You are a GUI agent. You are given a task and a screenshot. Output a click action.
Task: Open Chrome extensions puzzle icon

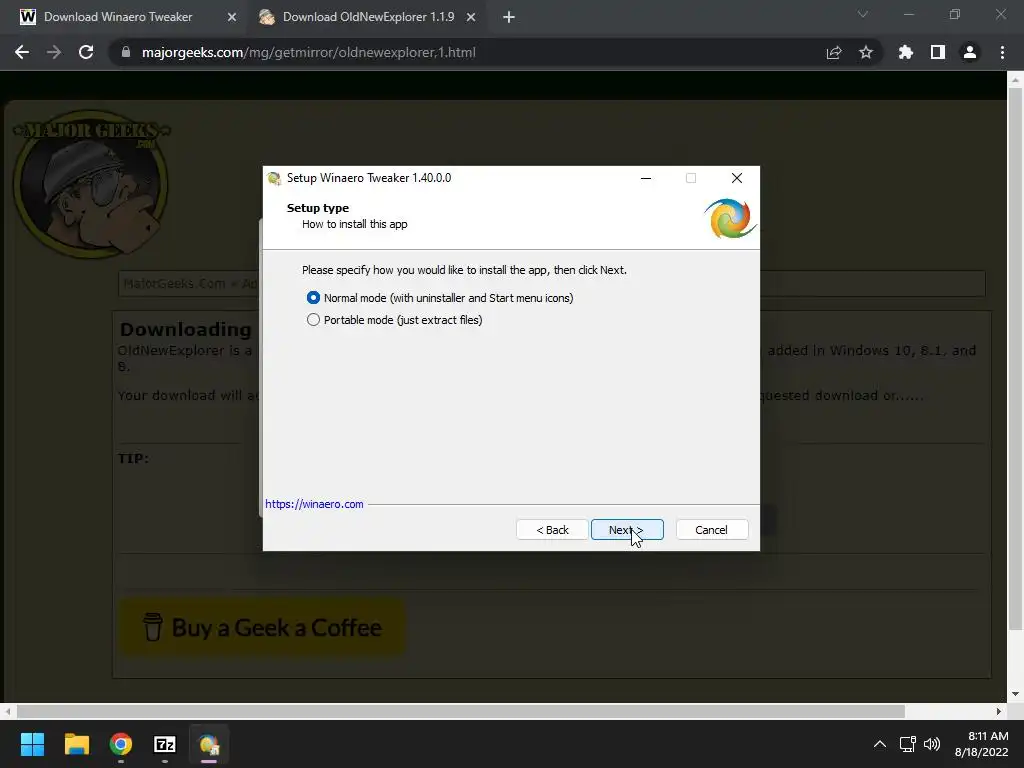point(906,52)
